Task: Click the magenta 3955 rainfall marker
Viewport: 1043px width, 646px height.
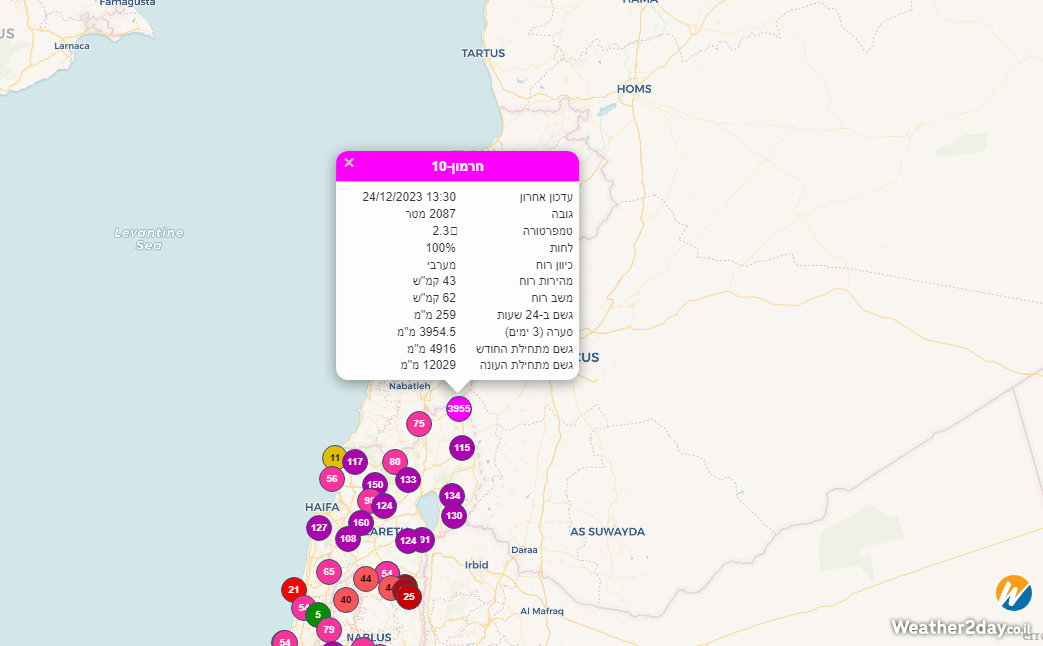Action: click(x=459, y=408)
